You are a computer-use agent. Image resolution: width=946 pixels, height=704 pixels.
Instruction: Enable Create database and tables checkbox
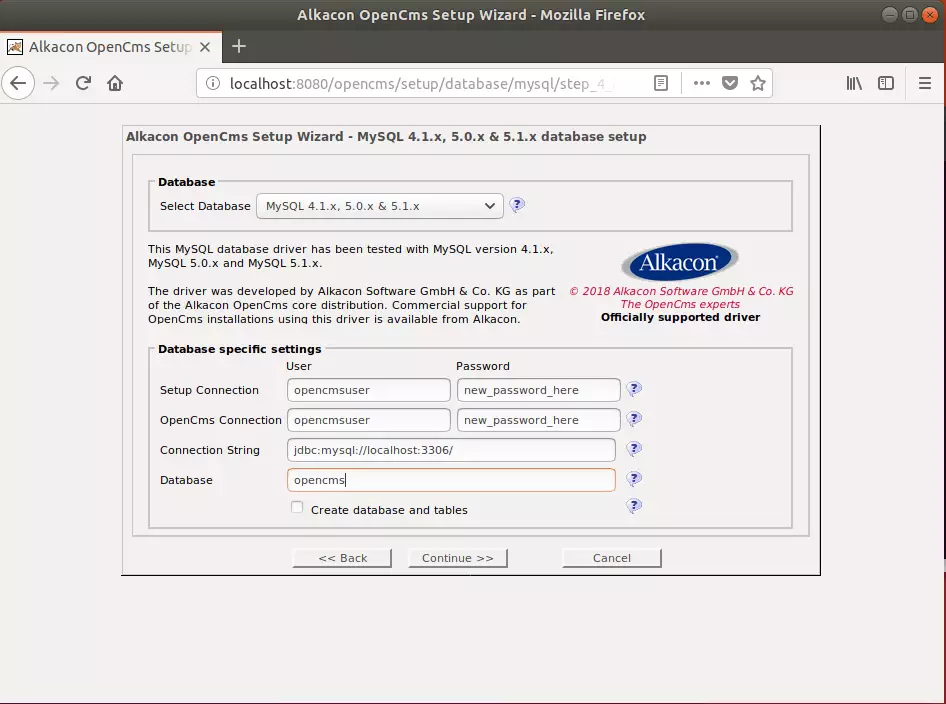[297, 507]
